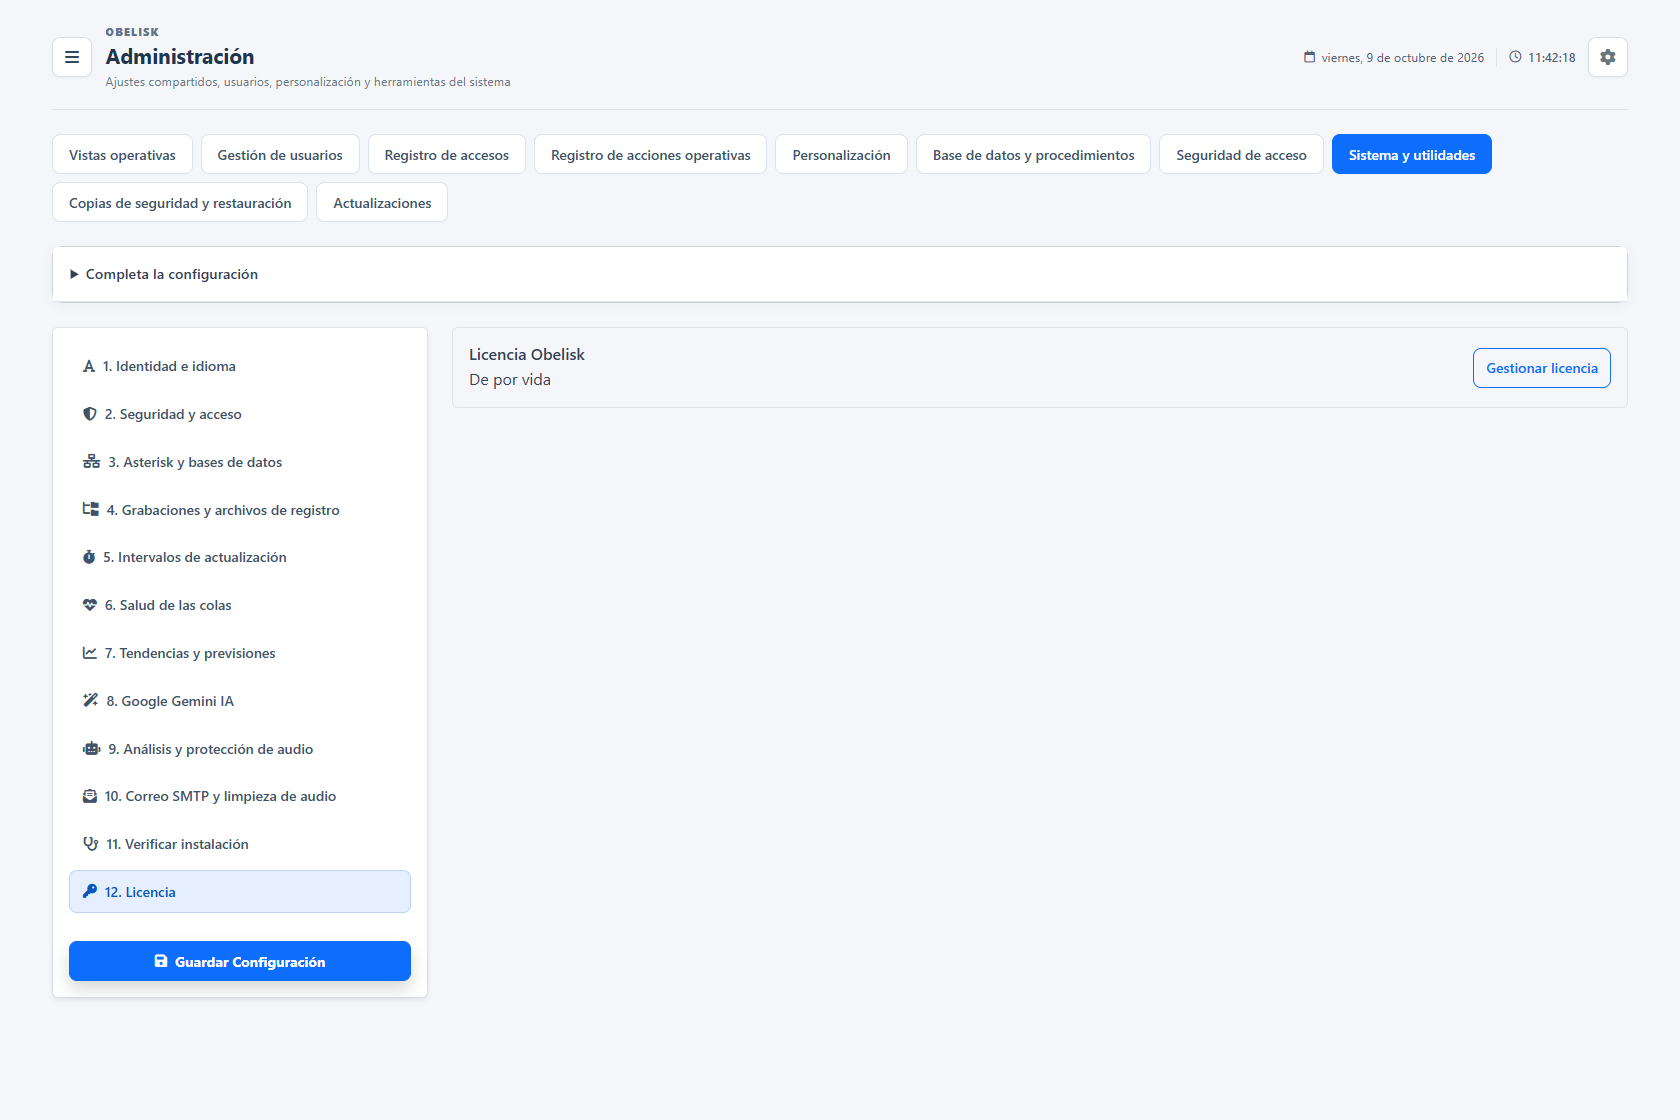Open the gear settings button
The width and height of the screenshot is (1680, 1120).
coord(1607,57)
